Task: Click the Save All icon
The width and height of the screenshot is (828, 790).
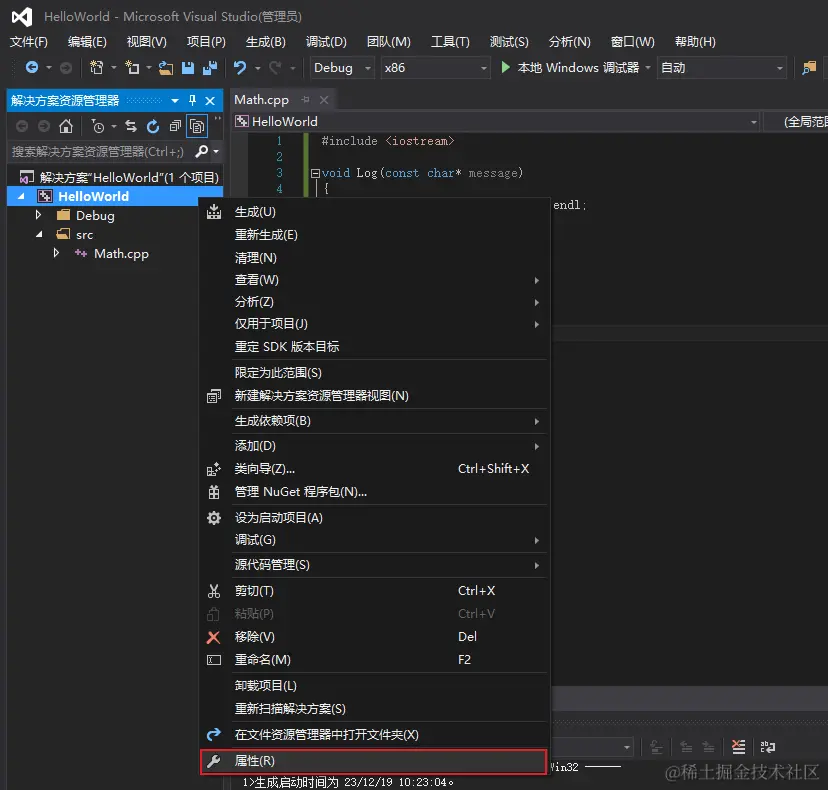Action: click(210, 68)
